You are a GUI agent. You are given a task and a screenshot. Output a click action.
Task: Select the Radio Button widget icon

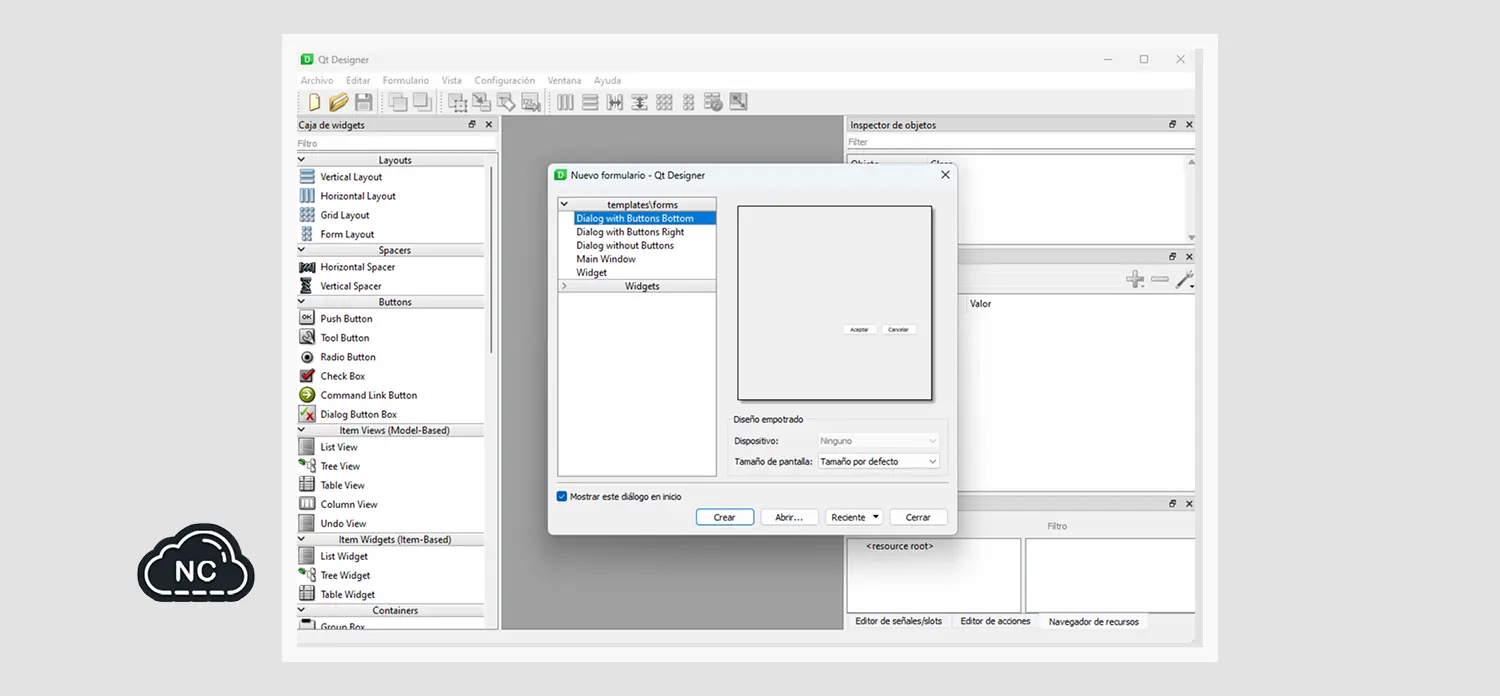tap(307, 357)
